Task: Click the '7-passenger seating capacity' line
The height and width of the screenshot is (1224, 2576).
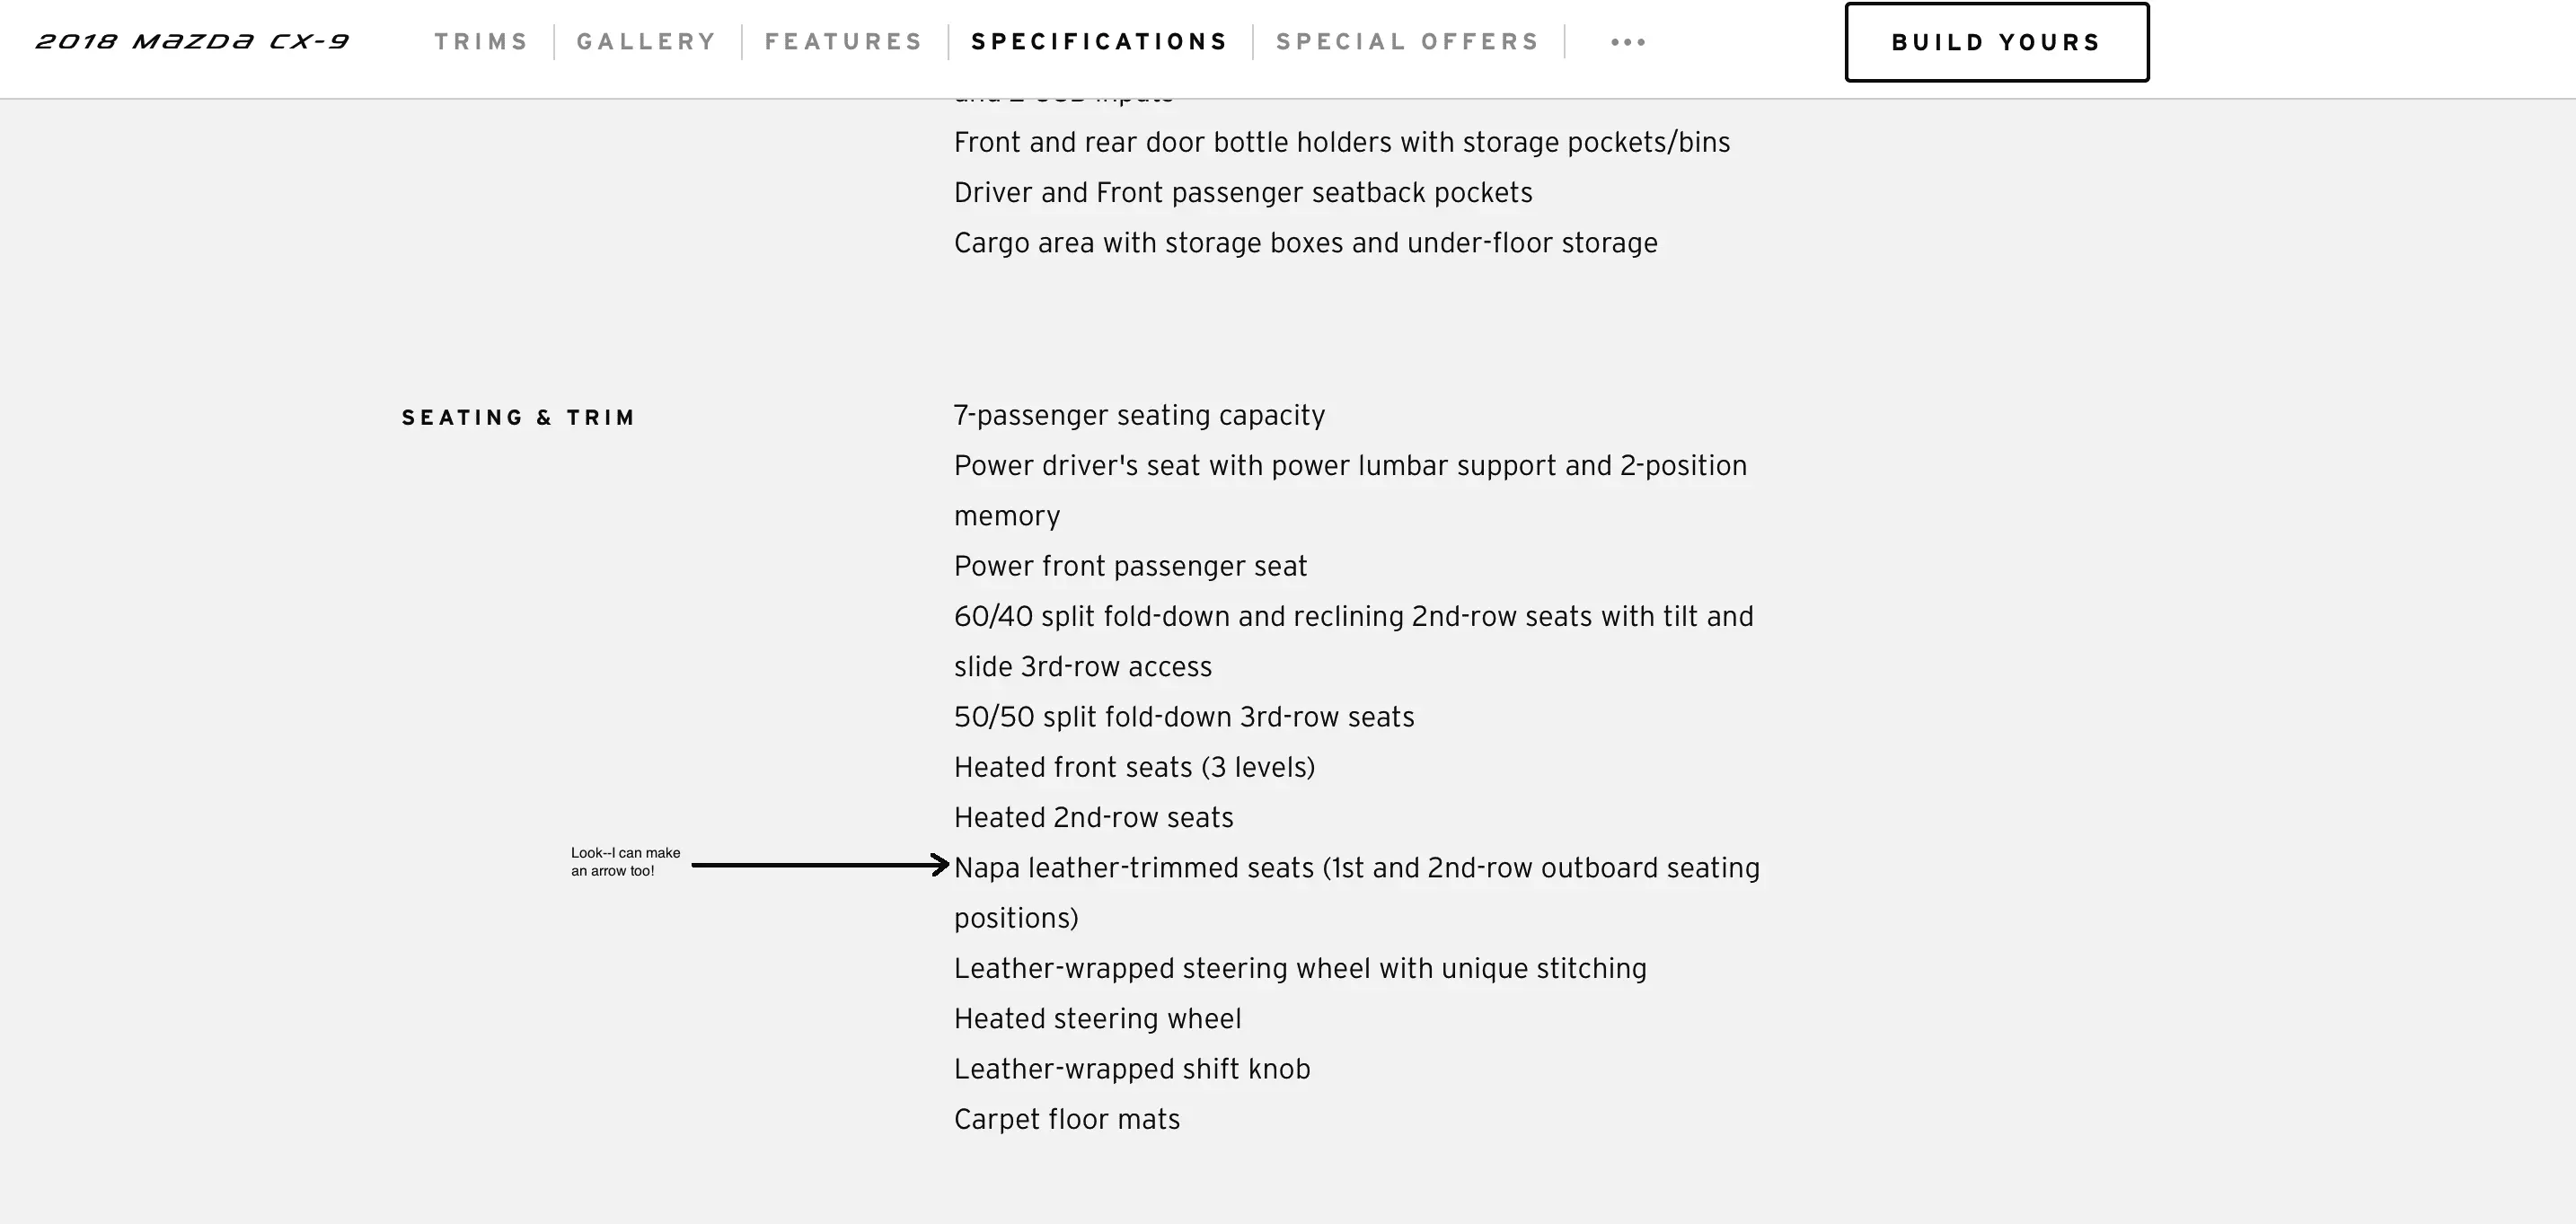Action: pos(1139,416)
